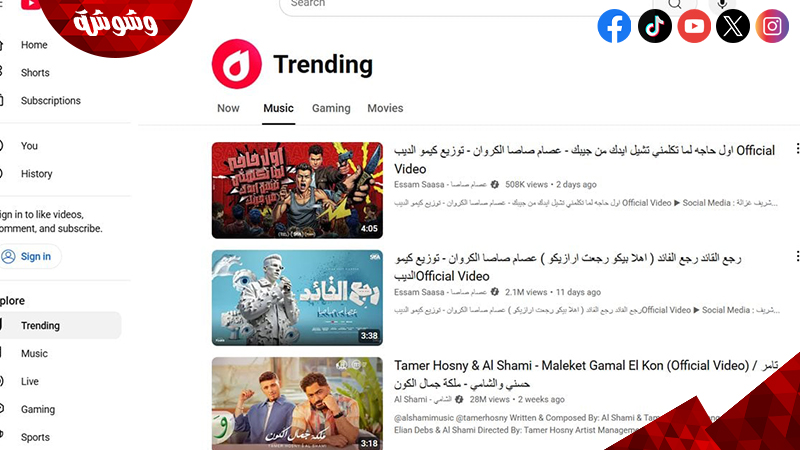
Task: Click the Instagram icon
Action: click(772, 26)
